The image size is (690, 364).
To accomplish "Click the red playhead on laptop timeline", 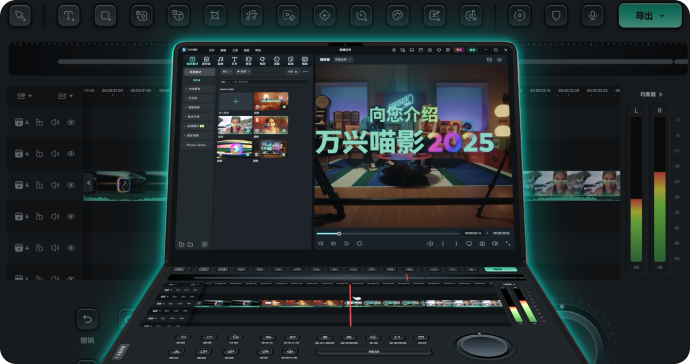I will pyautogui.click(x=350, y=305).
